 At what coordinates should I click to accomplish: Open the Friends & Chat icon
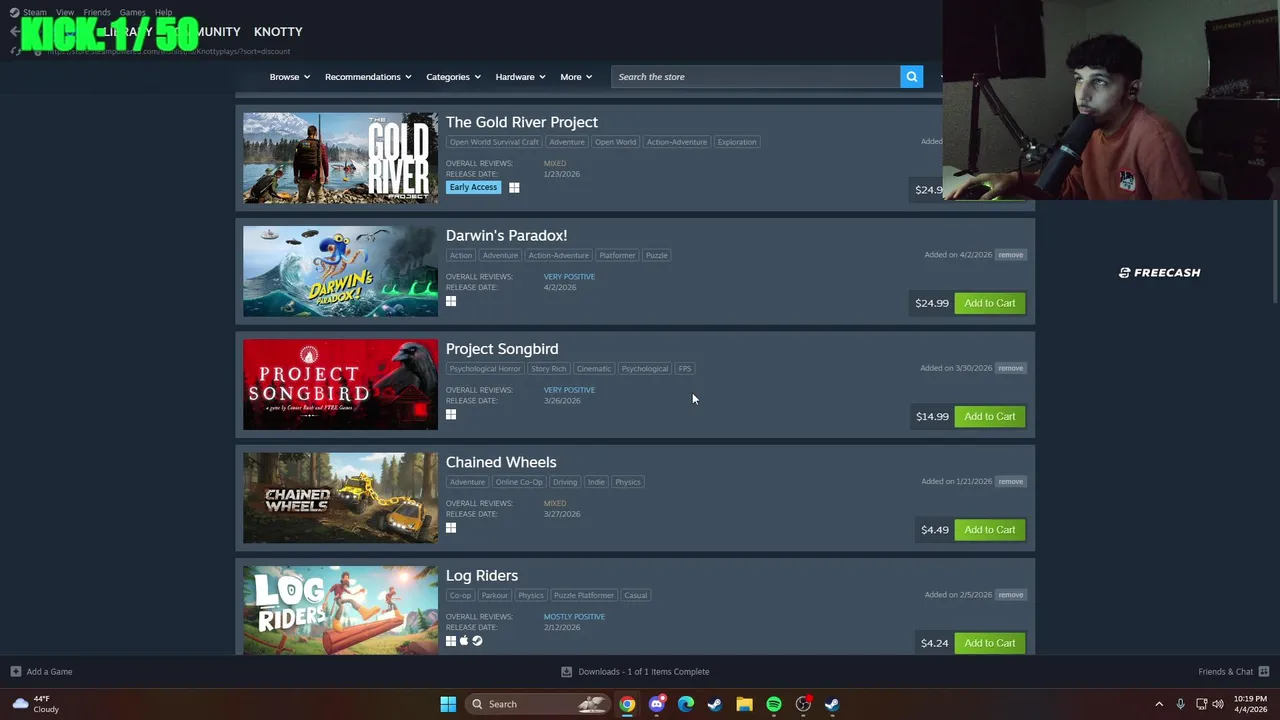[x=1264, y=672]
